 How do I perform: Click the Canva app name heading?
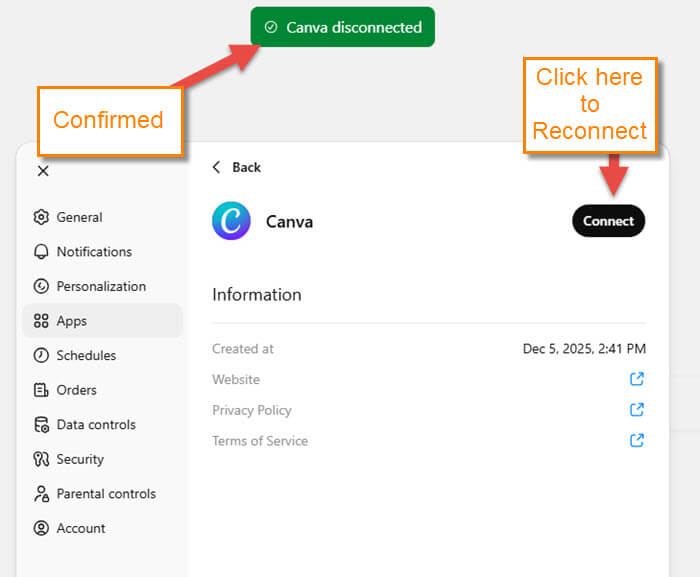289,222
